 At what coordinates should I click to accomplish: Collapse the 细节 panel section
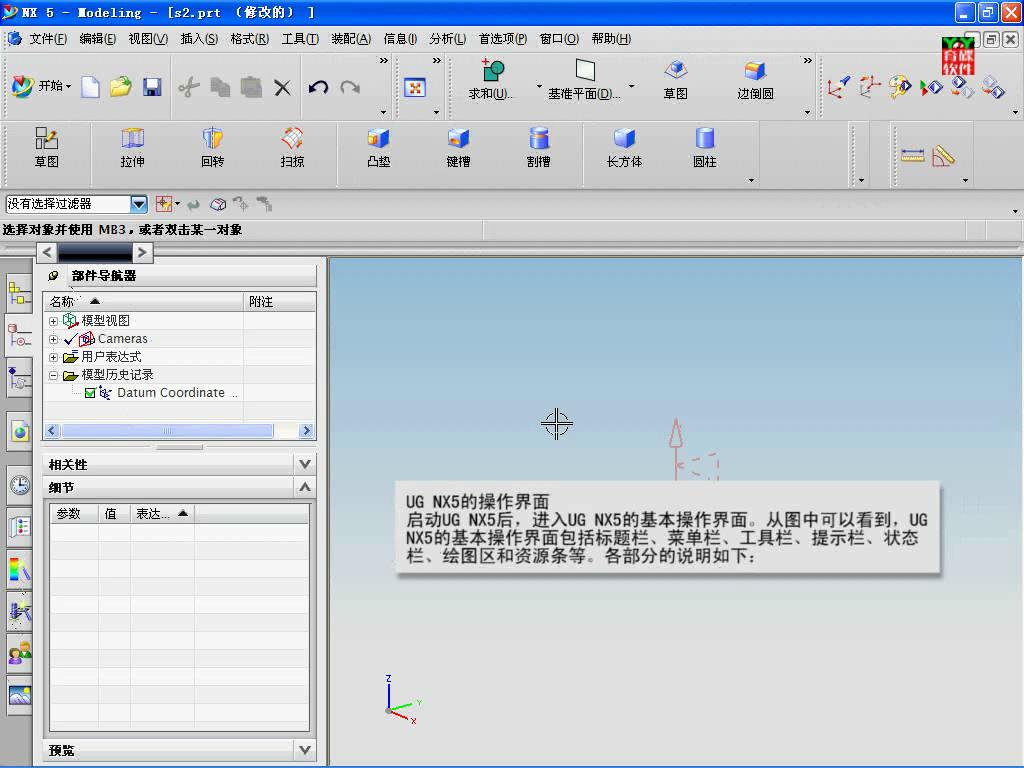tap(304, 487)
